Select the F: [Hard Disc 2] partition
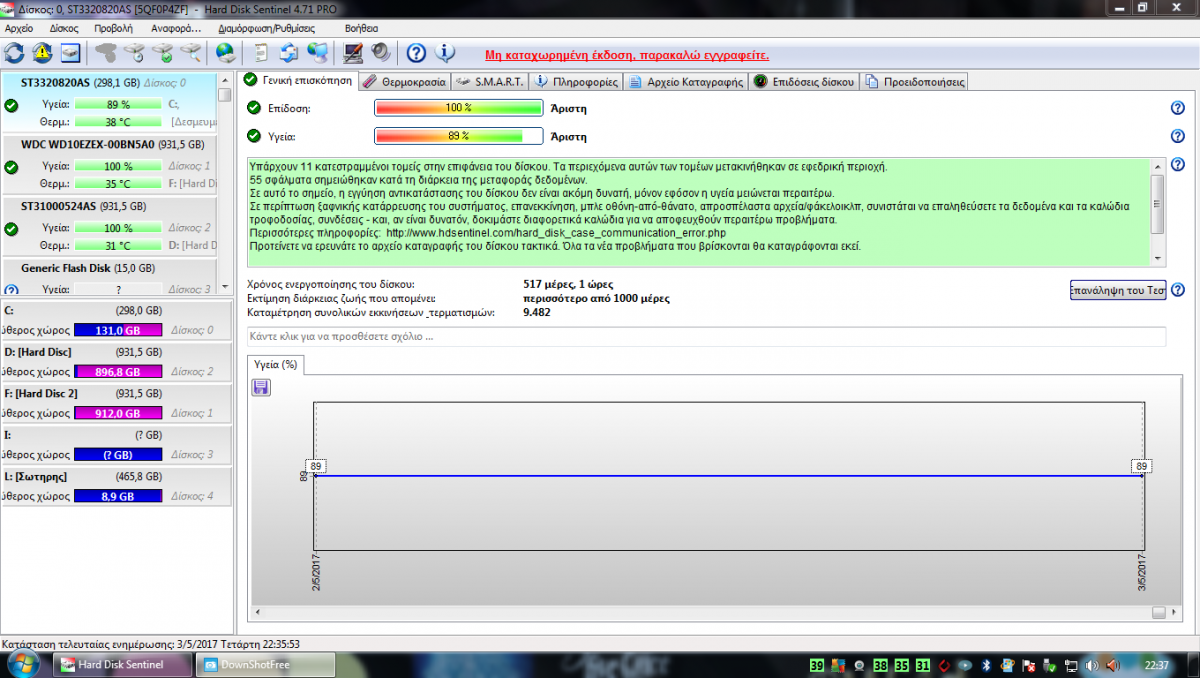 pos(116,403)
